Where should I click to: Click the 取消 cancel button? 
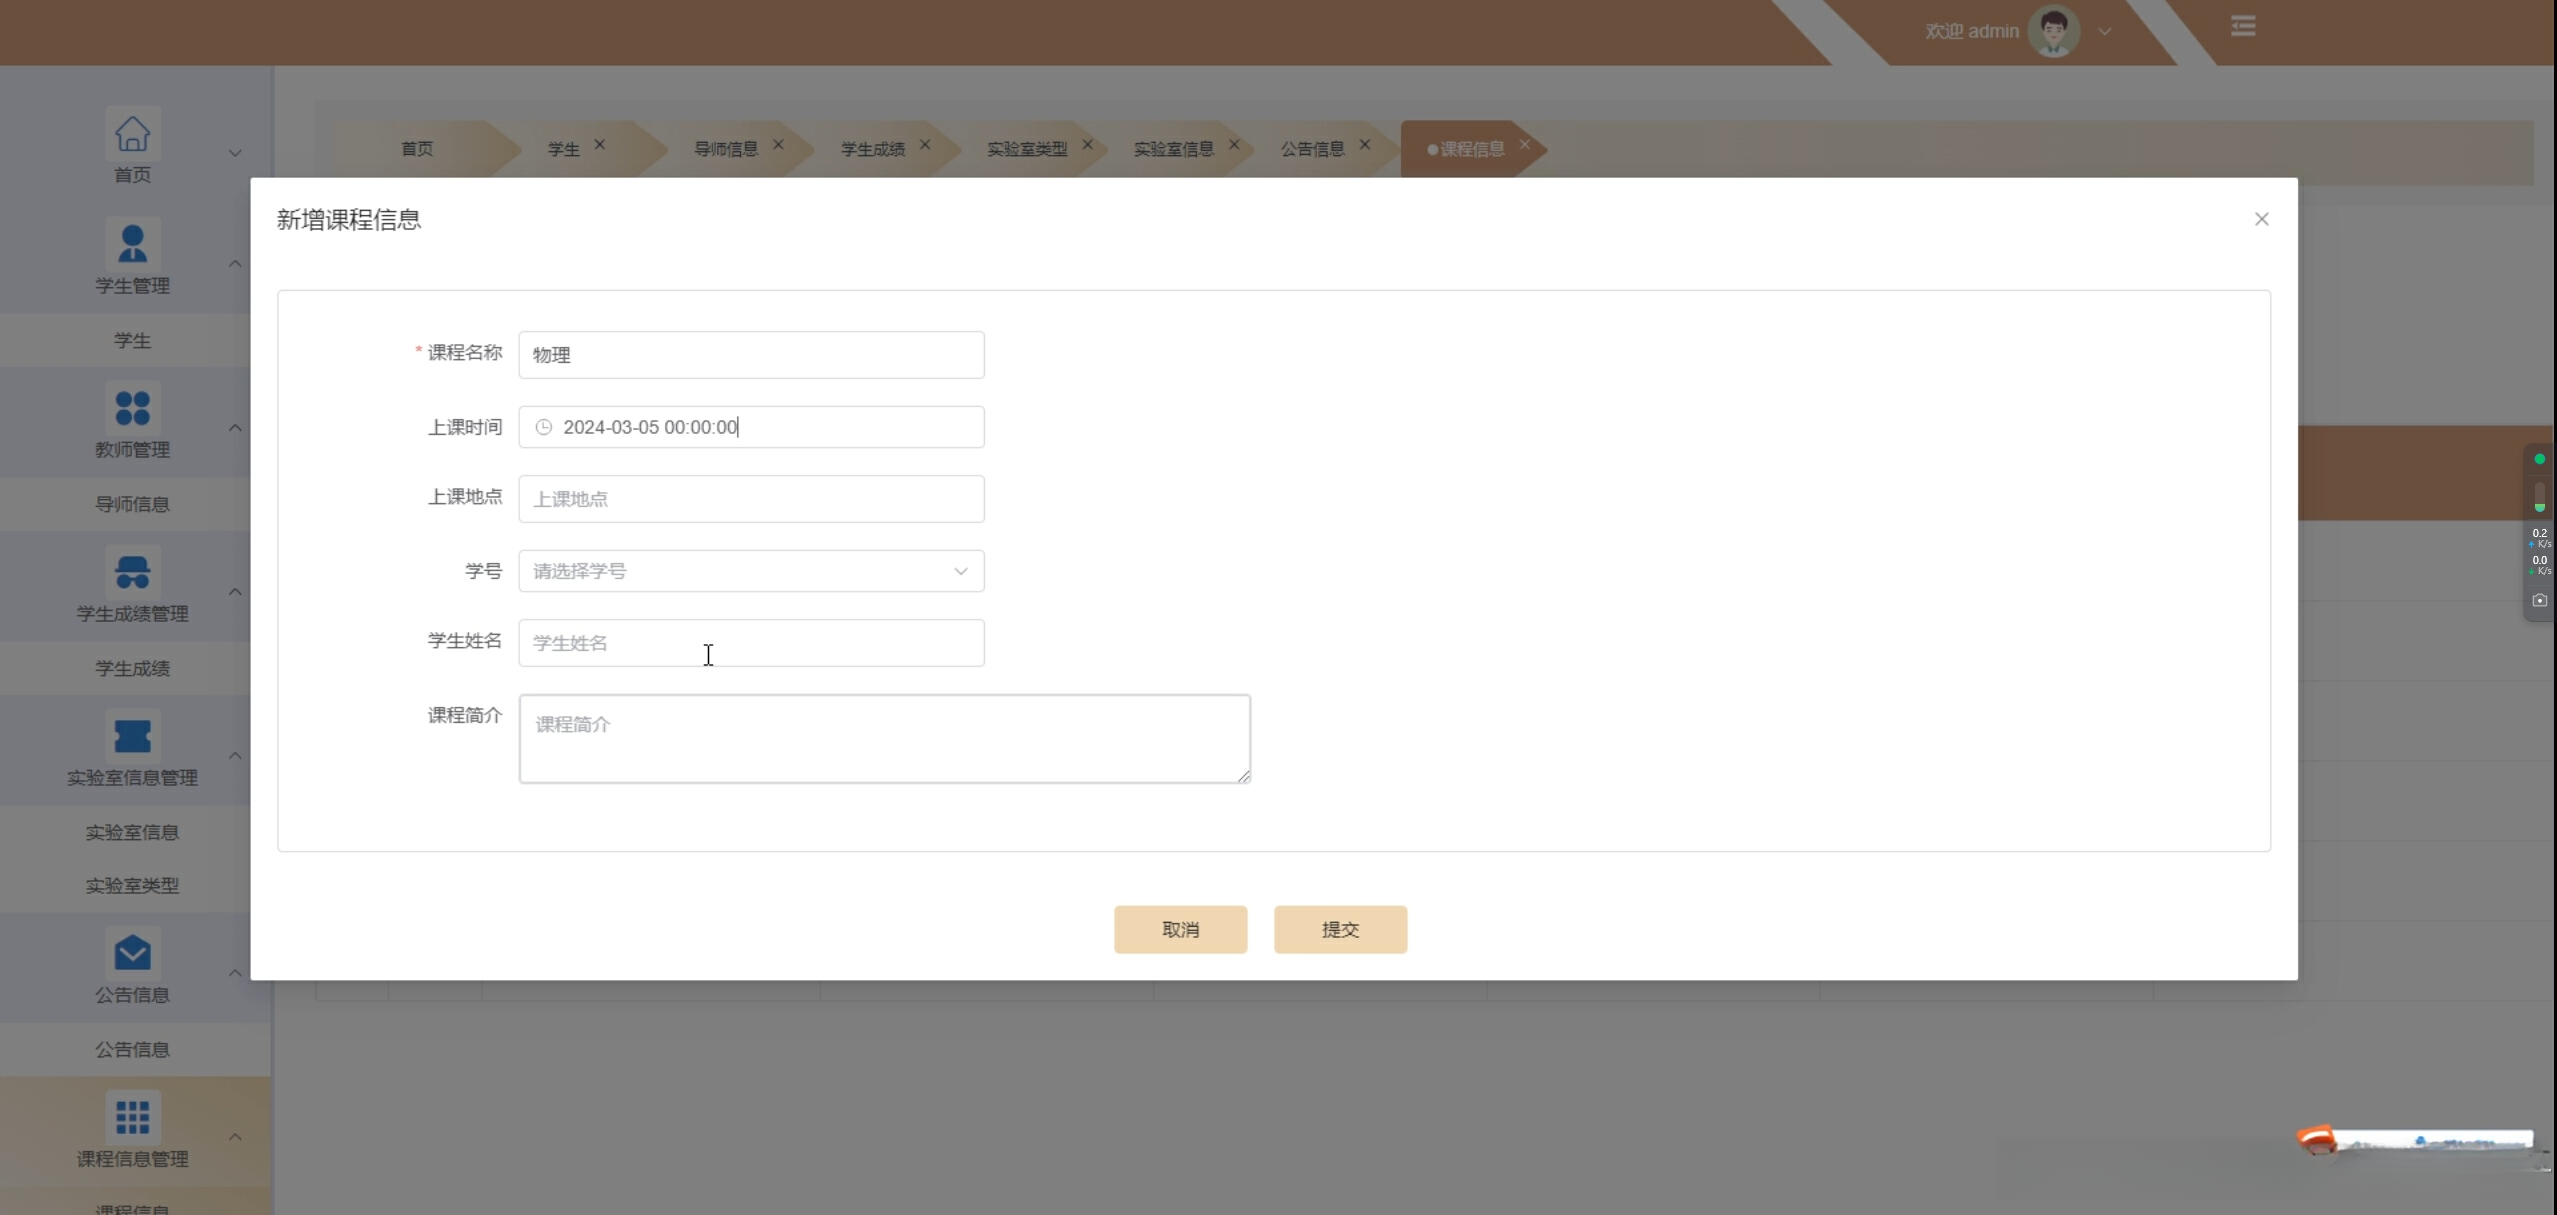(1180, 929)
